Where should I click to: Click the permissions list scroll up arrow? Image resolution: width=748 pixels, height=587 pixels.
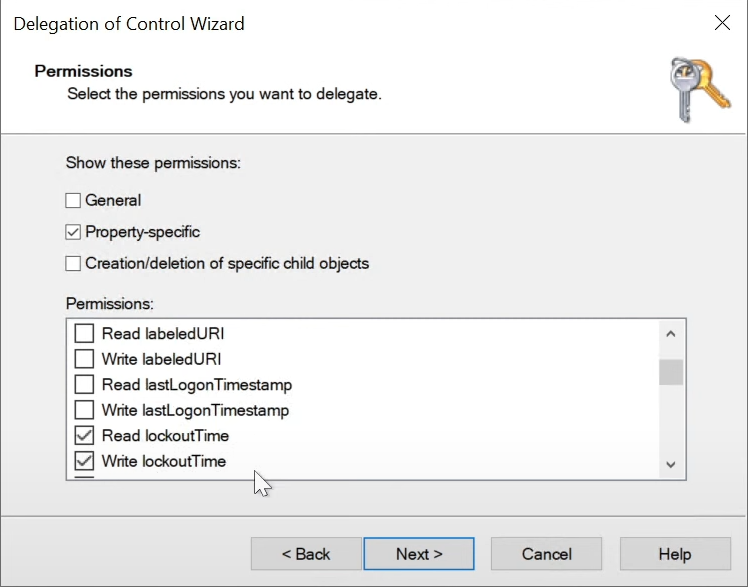[671, 334]
